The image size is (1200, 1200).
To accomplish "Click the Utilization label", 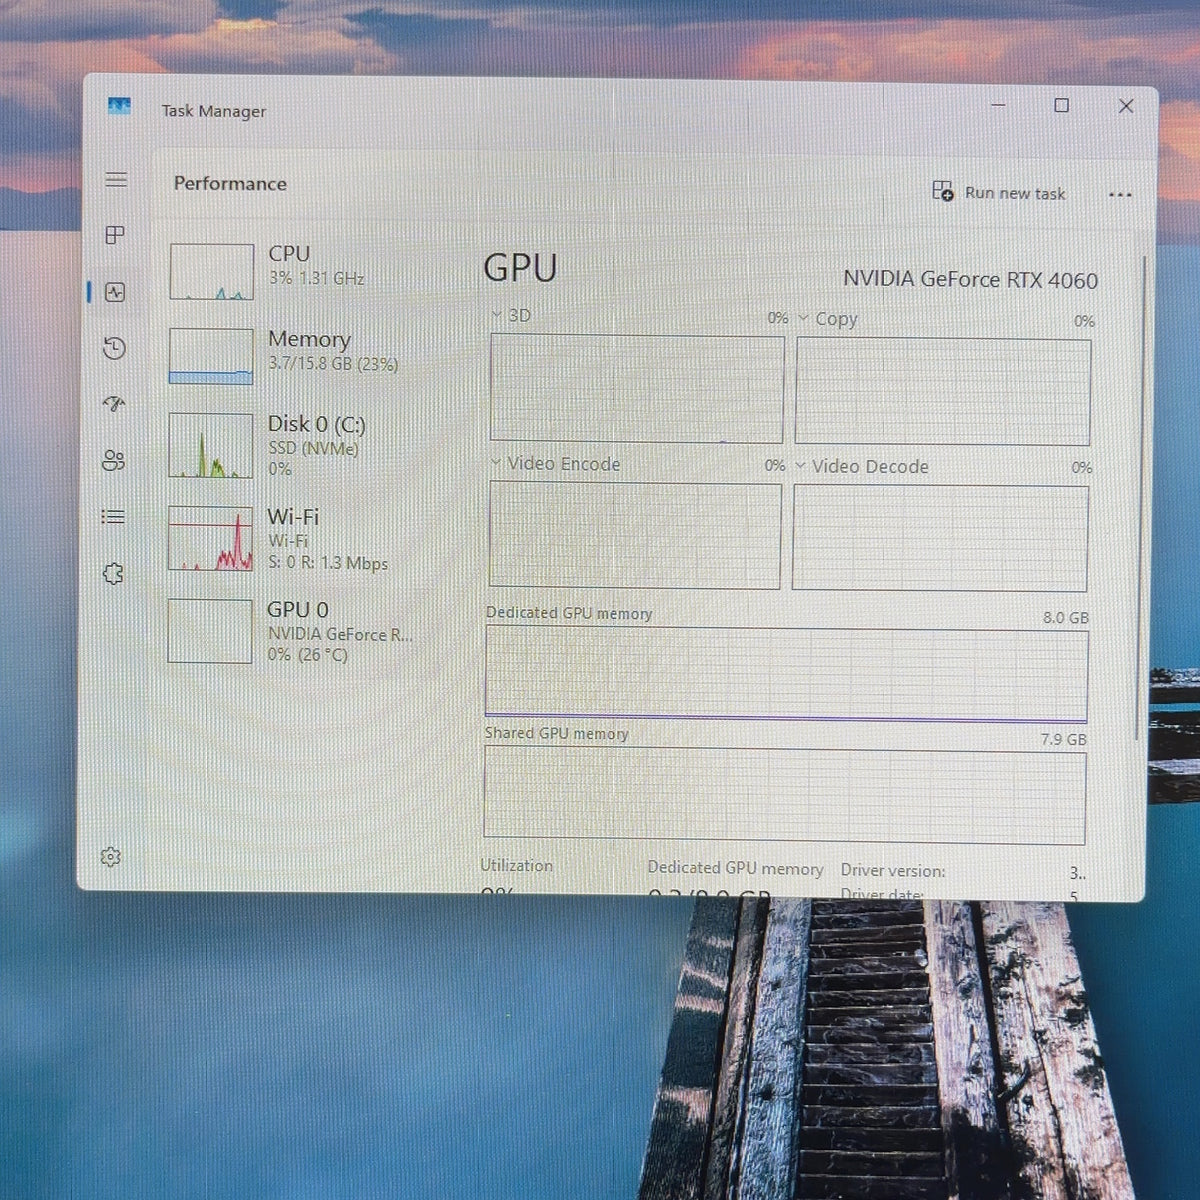I will point(516,866).
